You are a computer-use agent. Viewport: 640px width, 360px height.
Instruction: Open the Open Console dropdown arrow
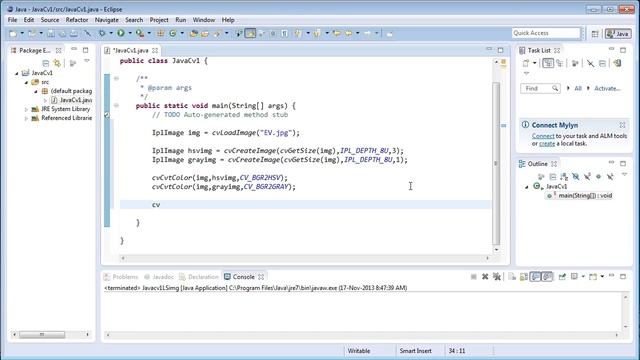pos(602,277)
